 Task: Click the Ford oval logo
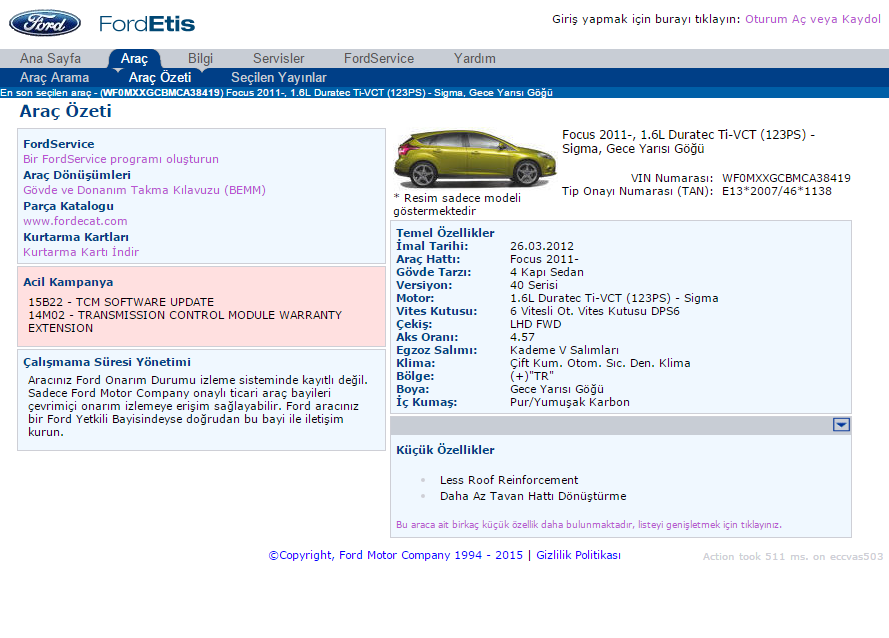(45, 23)
